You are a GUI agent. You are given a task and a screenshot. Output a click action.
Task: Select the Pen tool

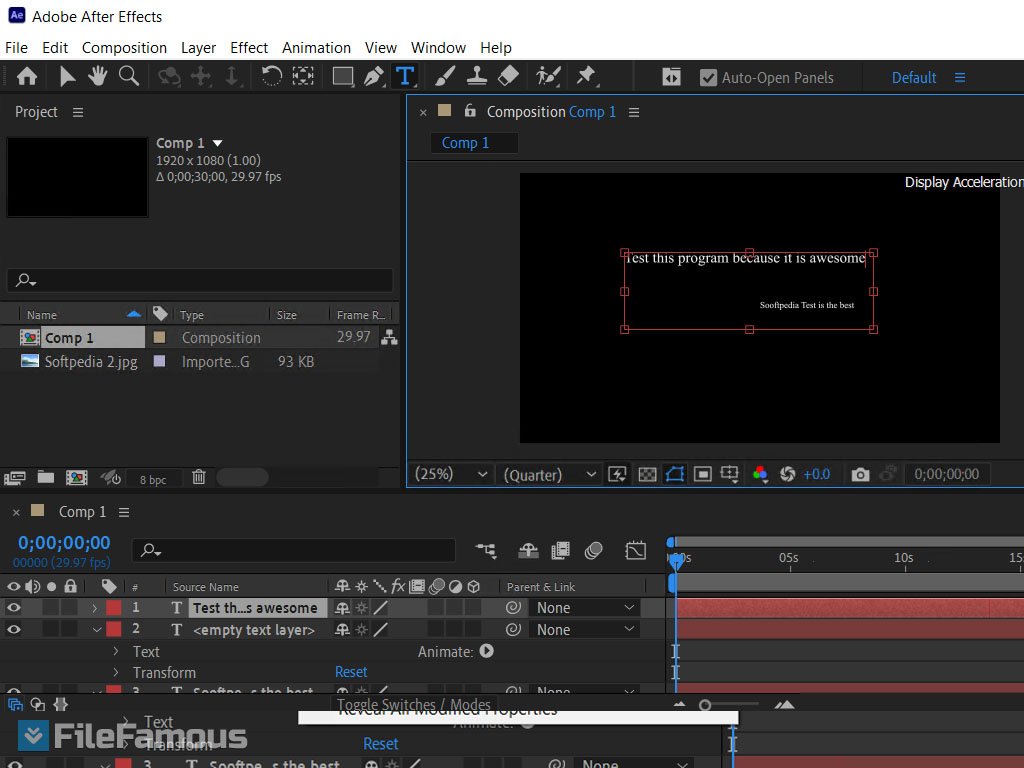pos(374,76)
